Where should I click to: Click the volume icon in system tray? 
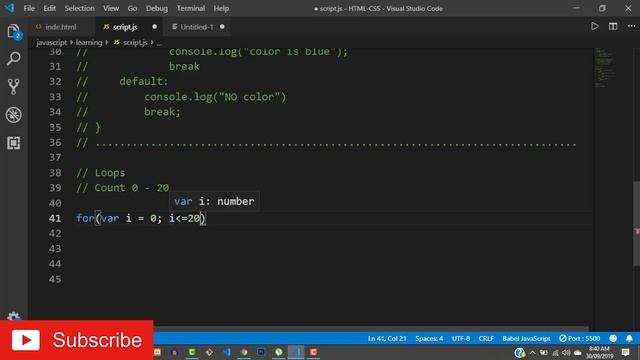click(566, 353)
